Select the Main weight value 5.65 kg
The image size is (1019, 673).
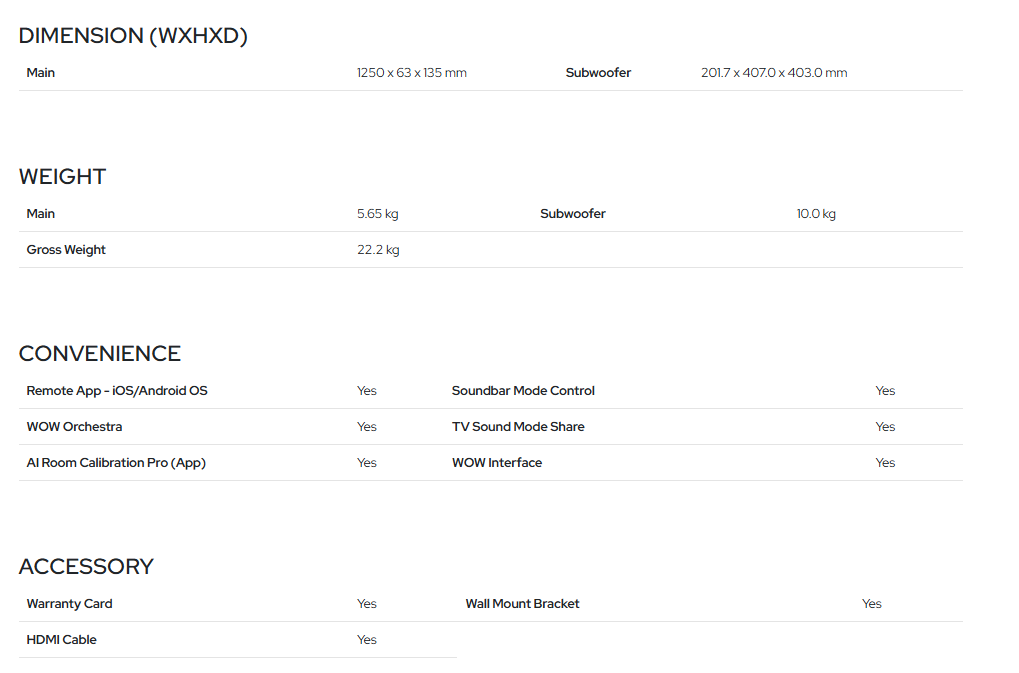coord(378,214)
